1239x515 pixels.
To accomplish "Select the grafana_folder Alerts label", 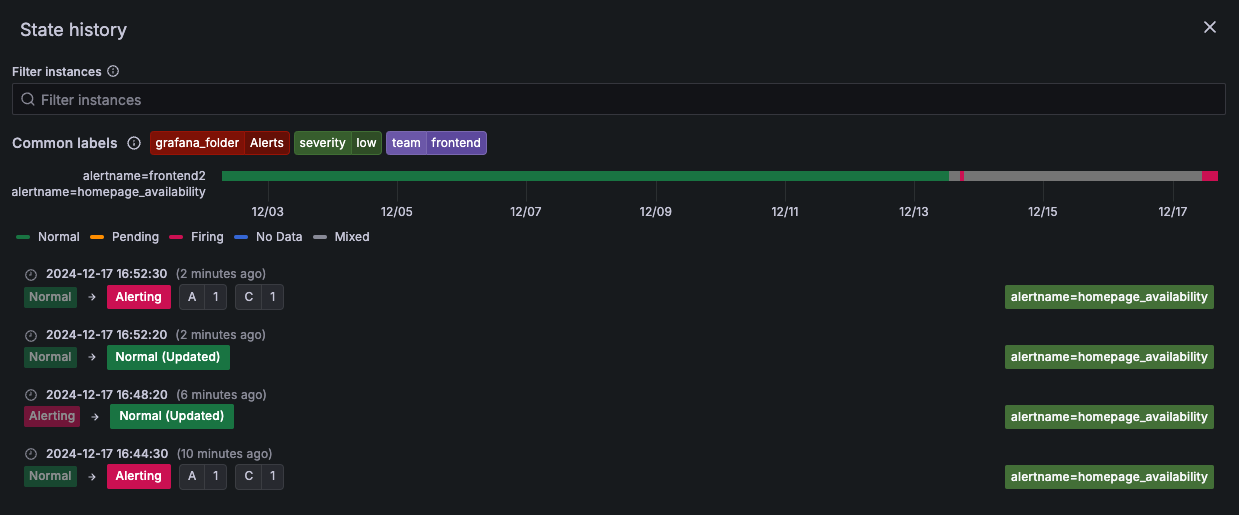I will pos(219,143).
